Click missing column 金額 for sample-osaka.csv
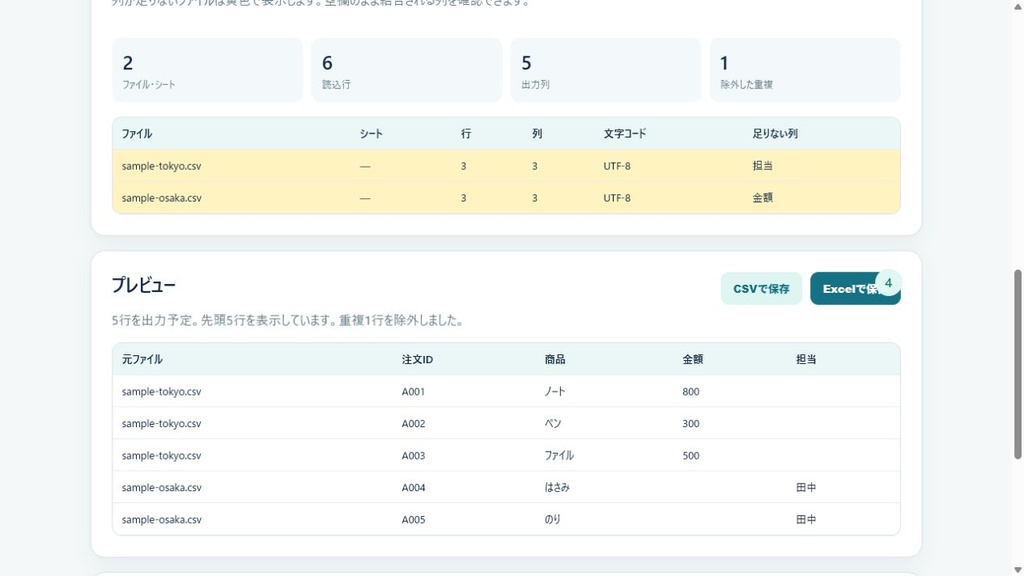 click(x=762, y=198)
